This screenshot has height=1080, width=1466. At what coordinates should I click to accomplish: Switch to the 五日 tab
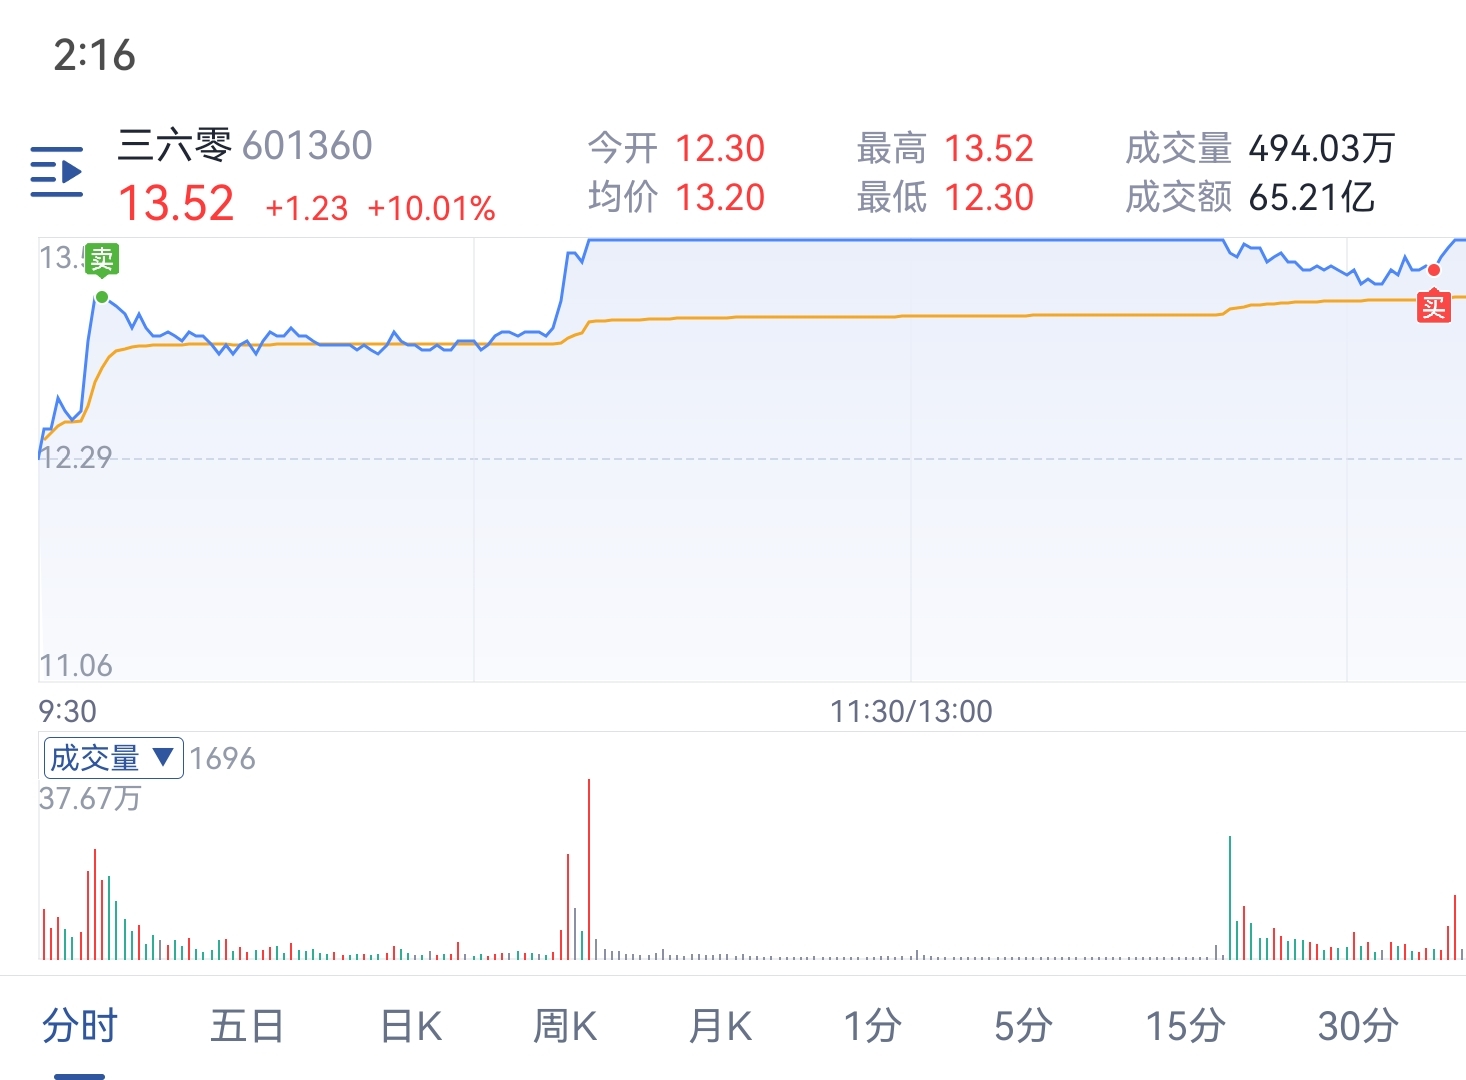(246, 1026)
